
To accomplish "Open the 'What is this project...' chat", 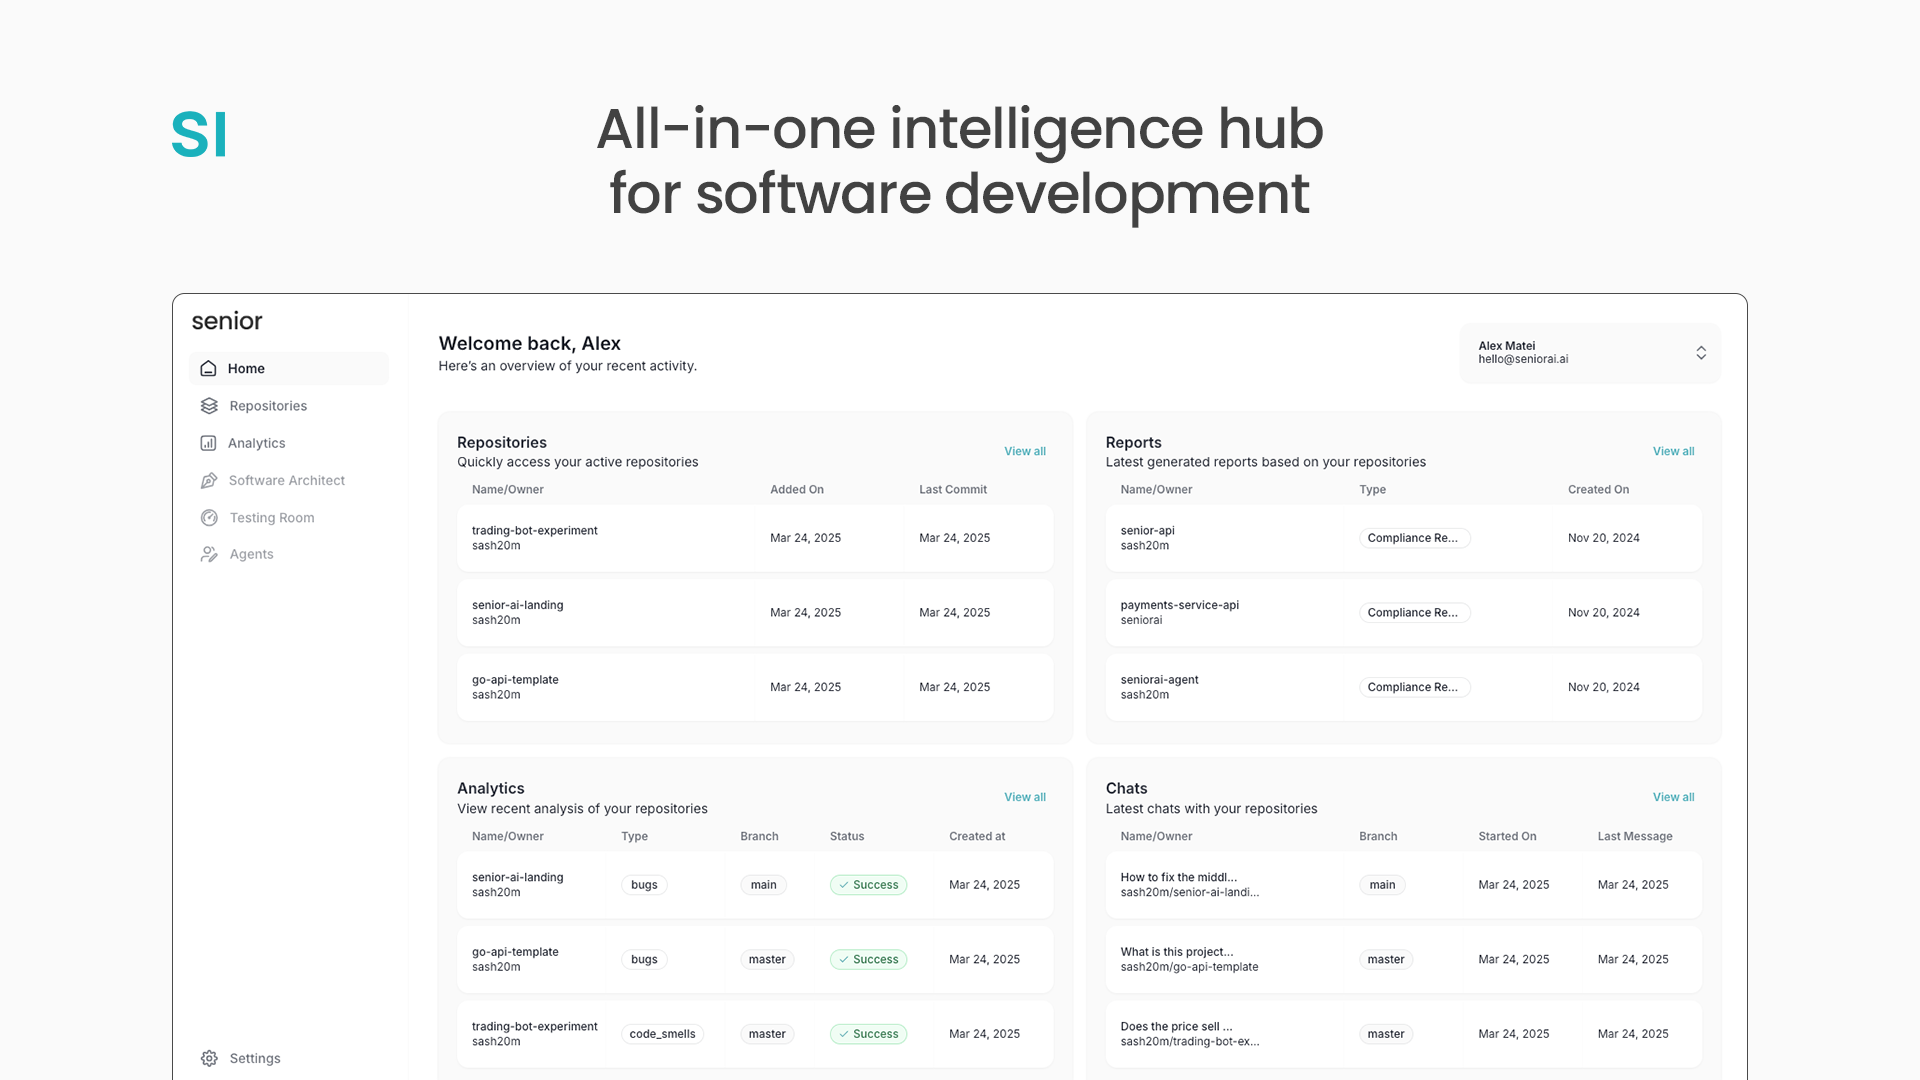I will point(1177,952).
